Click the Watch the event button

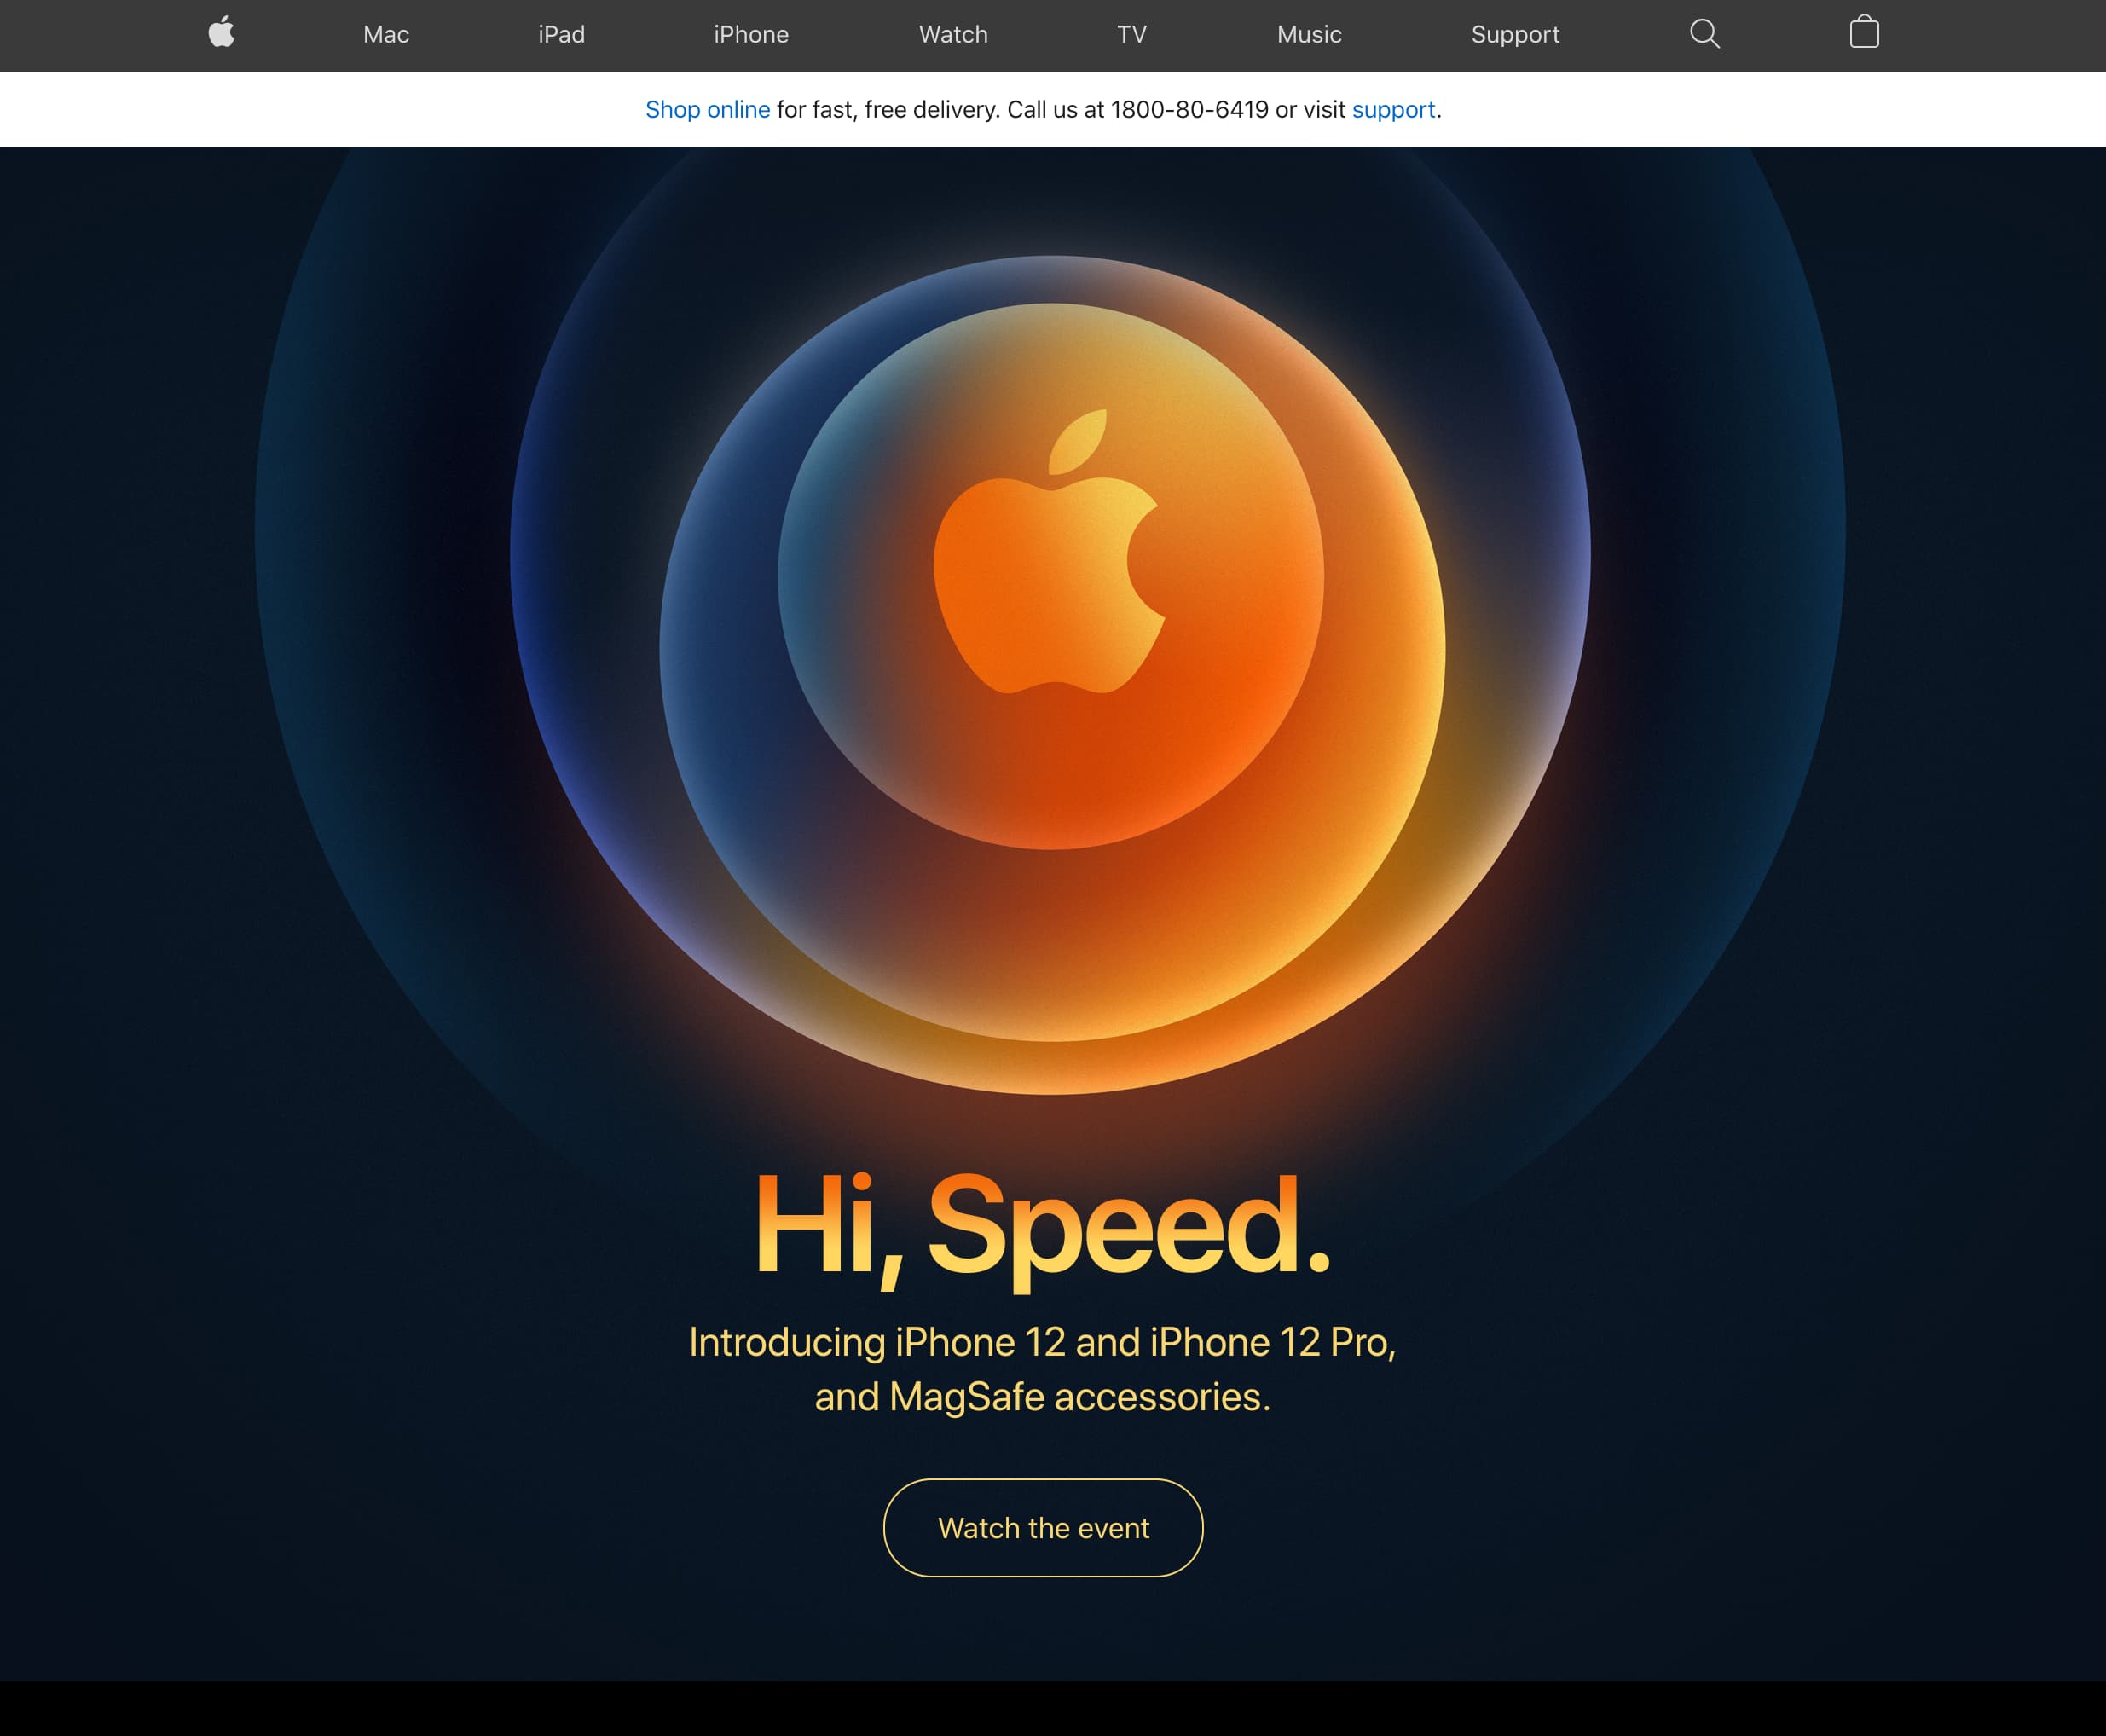click(1043, 1528)
